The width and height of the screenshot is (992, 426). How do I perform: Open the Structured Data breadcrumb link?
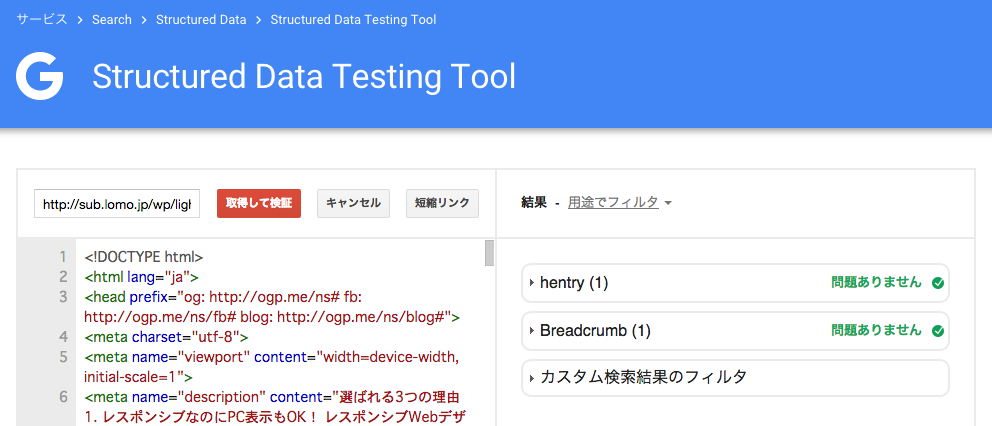(x=201, y=20)
